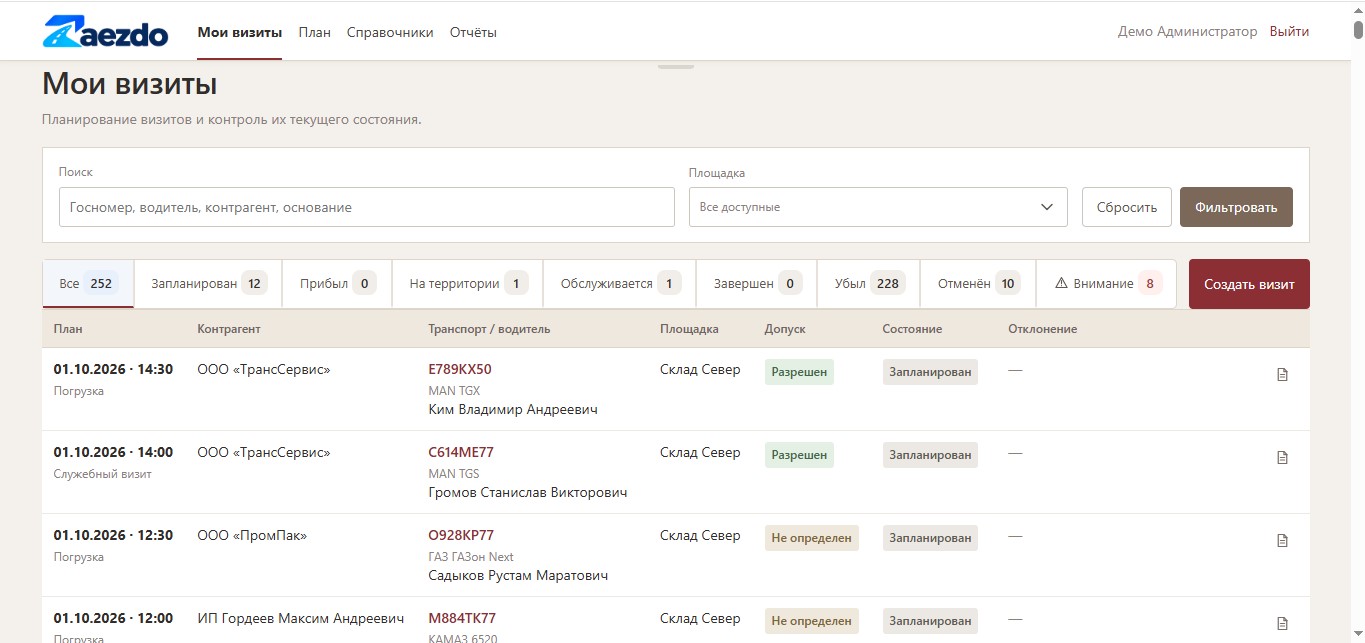Click the Фильтровать button

pos(1236,207)
